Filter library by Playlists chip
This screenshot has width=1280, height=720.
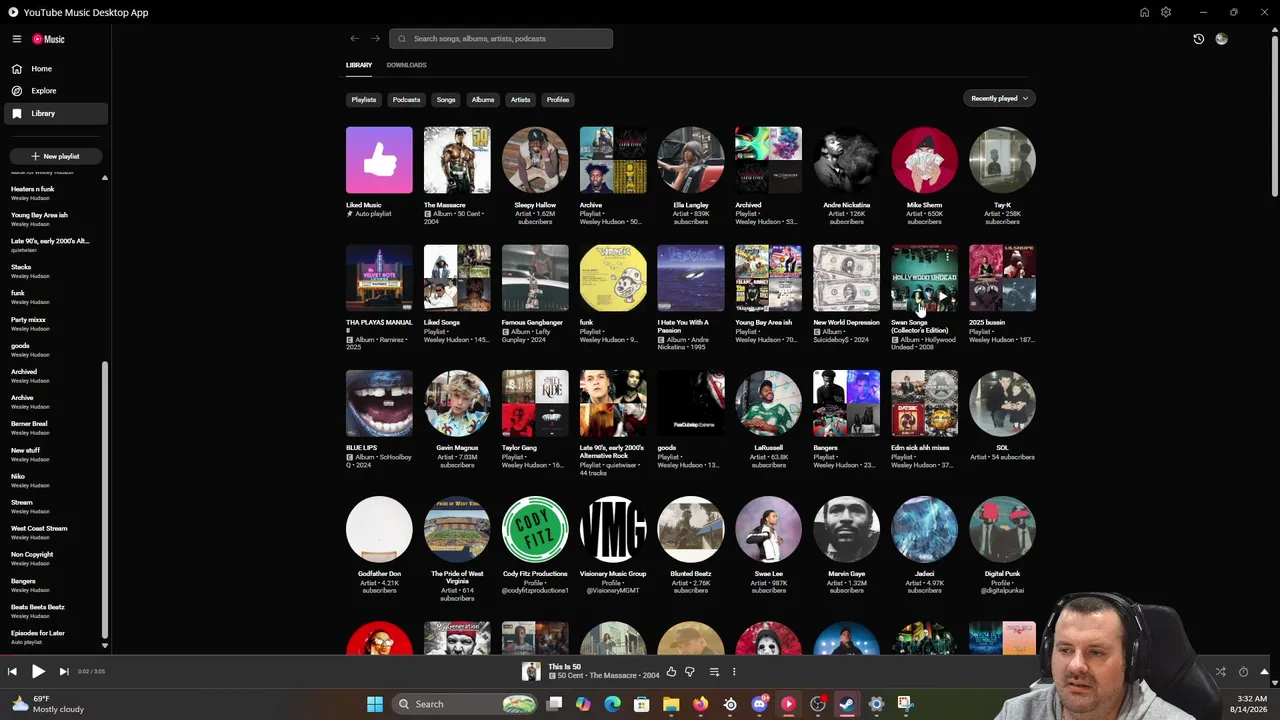coord(363,100)
